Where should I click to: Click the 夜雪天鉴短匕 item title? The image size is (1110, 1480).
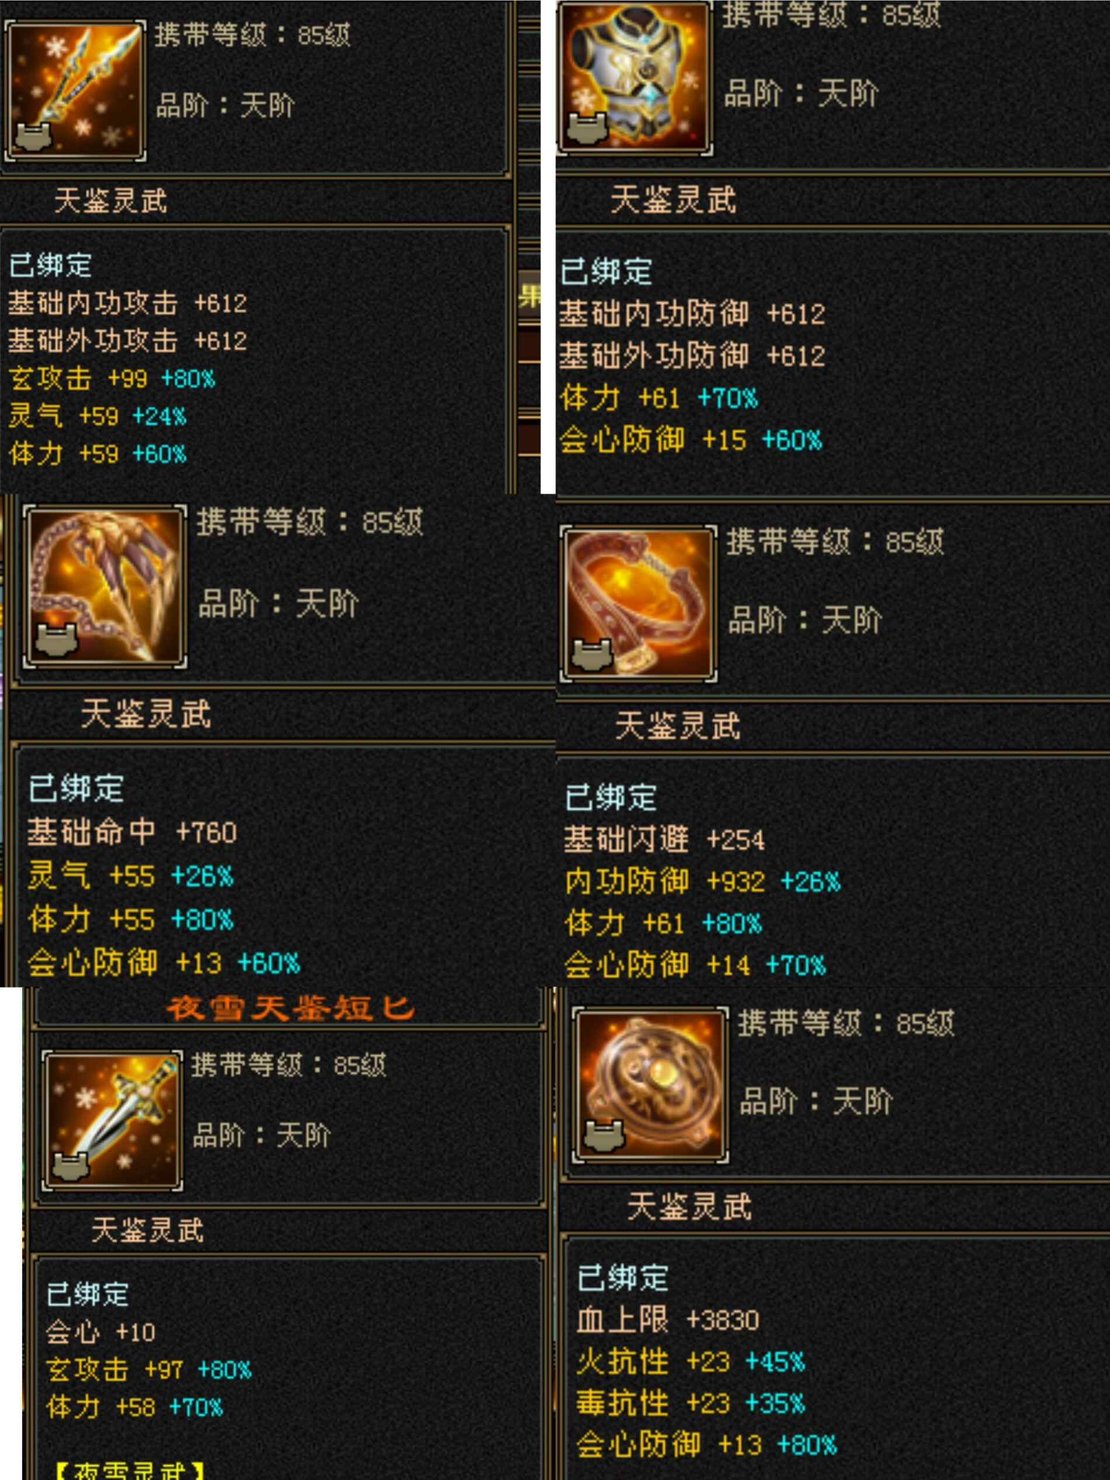coord(290,1008)
